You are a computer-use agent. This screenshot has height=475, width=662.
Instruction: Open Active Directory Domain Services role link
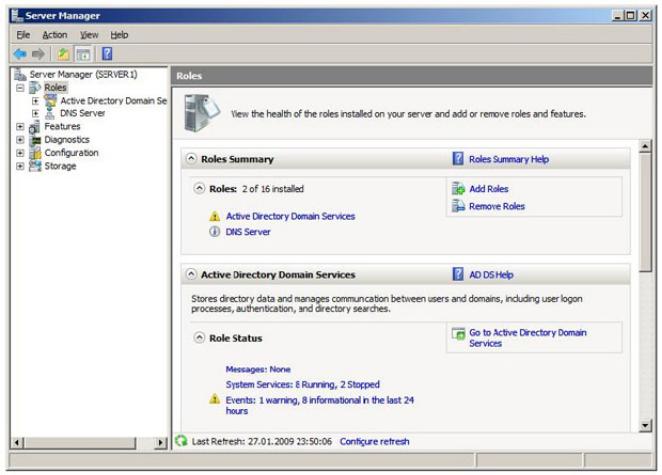pyautogui.click(x=290, y=216)
